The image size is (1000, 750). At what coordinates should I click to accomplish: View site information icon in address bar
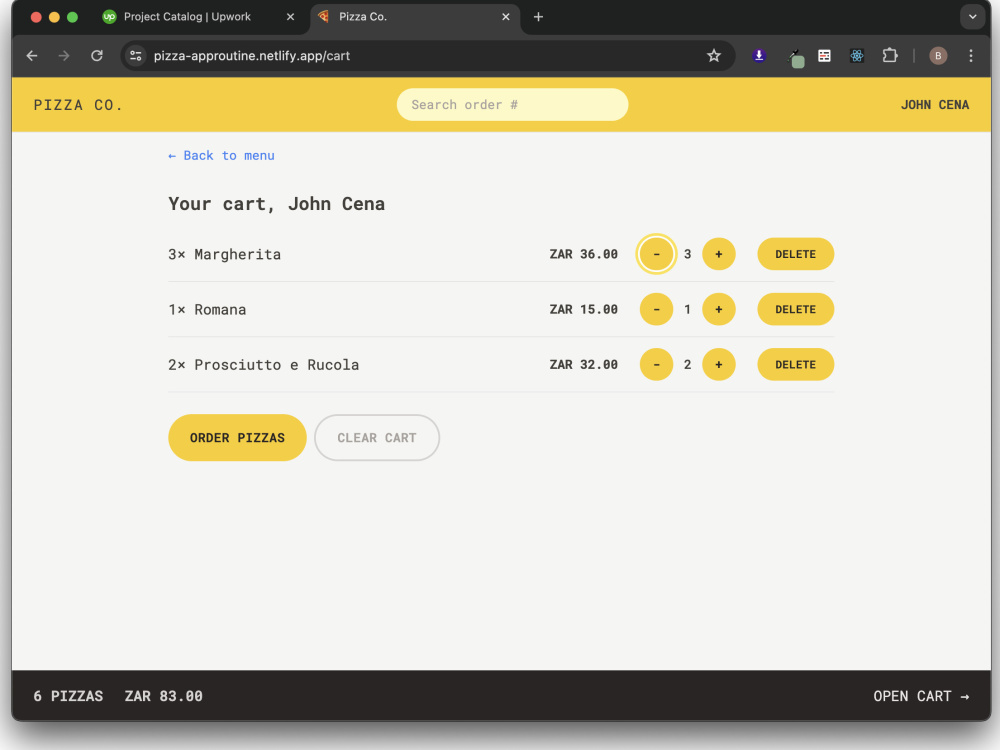pos(136,56)
